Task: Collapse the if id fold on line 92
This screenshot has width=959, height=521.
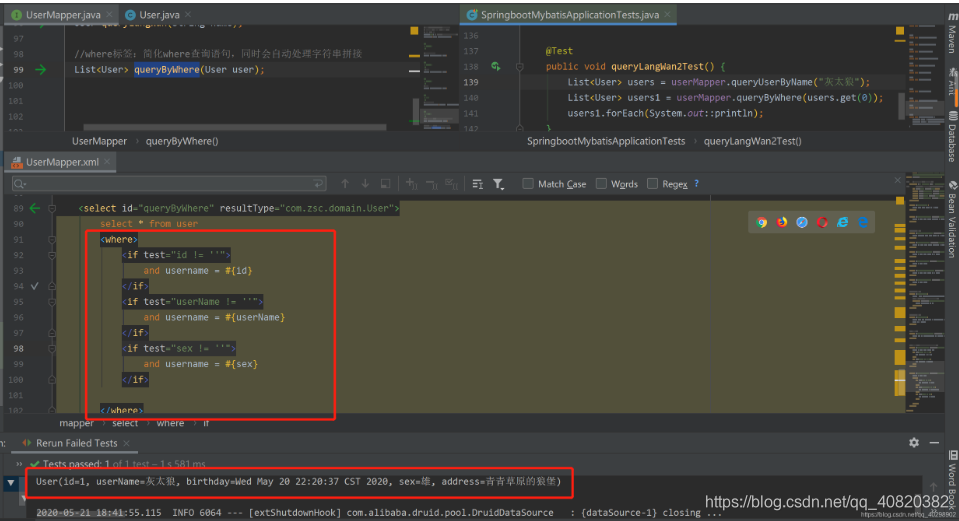Action: click(52, 256)
